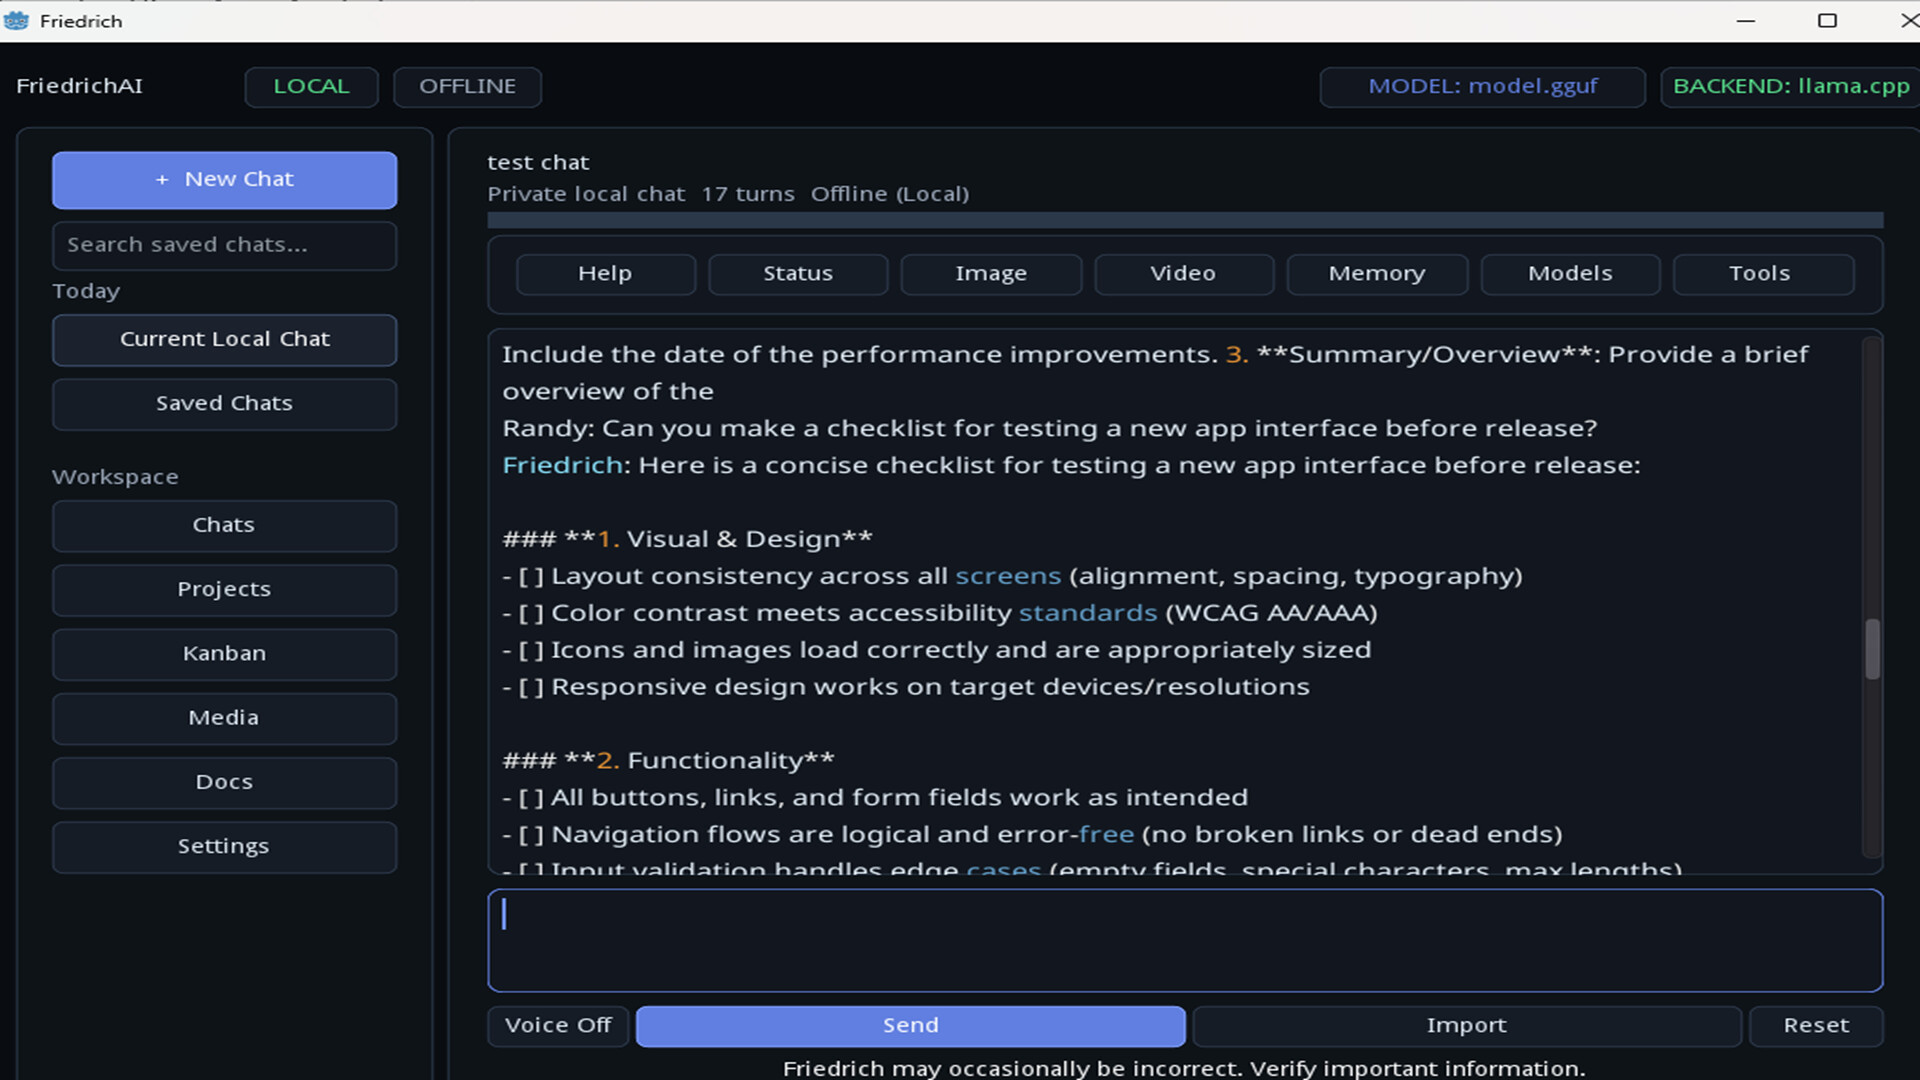Viewport: 1920px width, 1080px height.
Task: Click the FriedrichAI logo text
Action: tap(79, 87)
